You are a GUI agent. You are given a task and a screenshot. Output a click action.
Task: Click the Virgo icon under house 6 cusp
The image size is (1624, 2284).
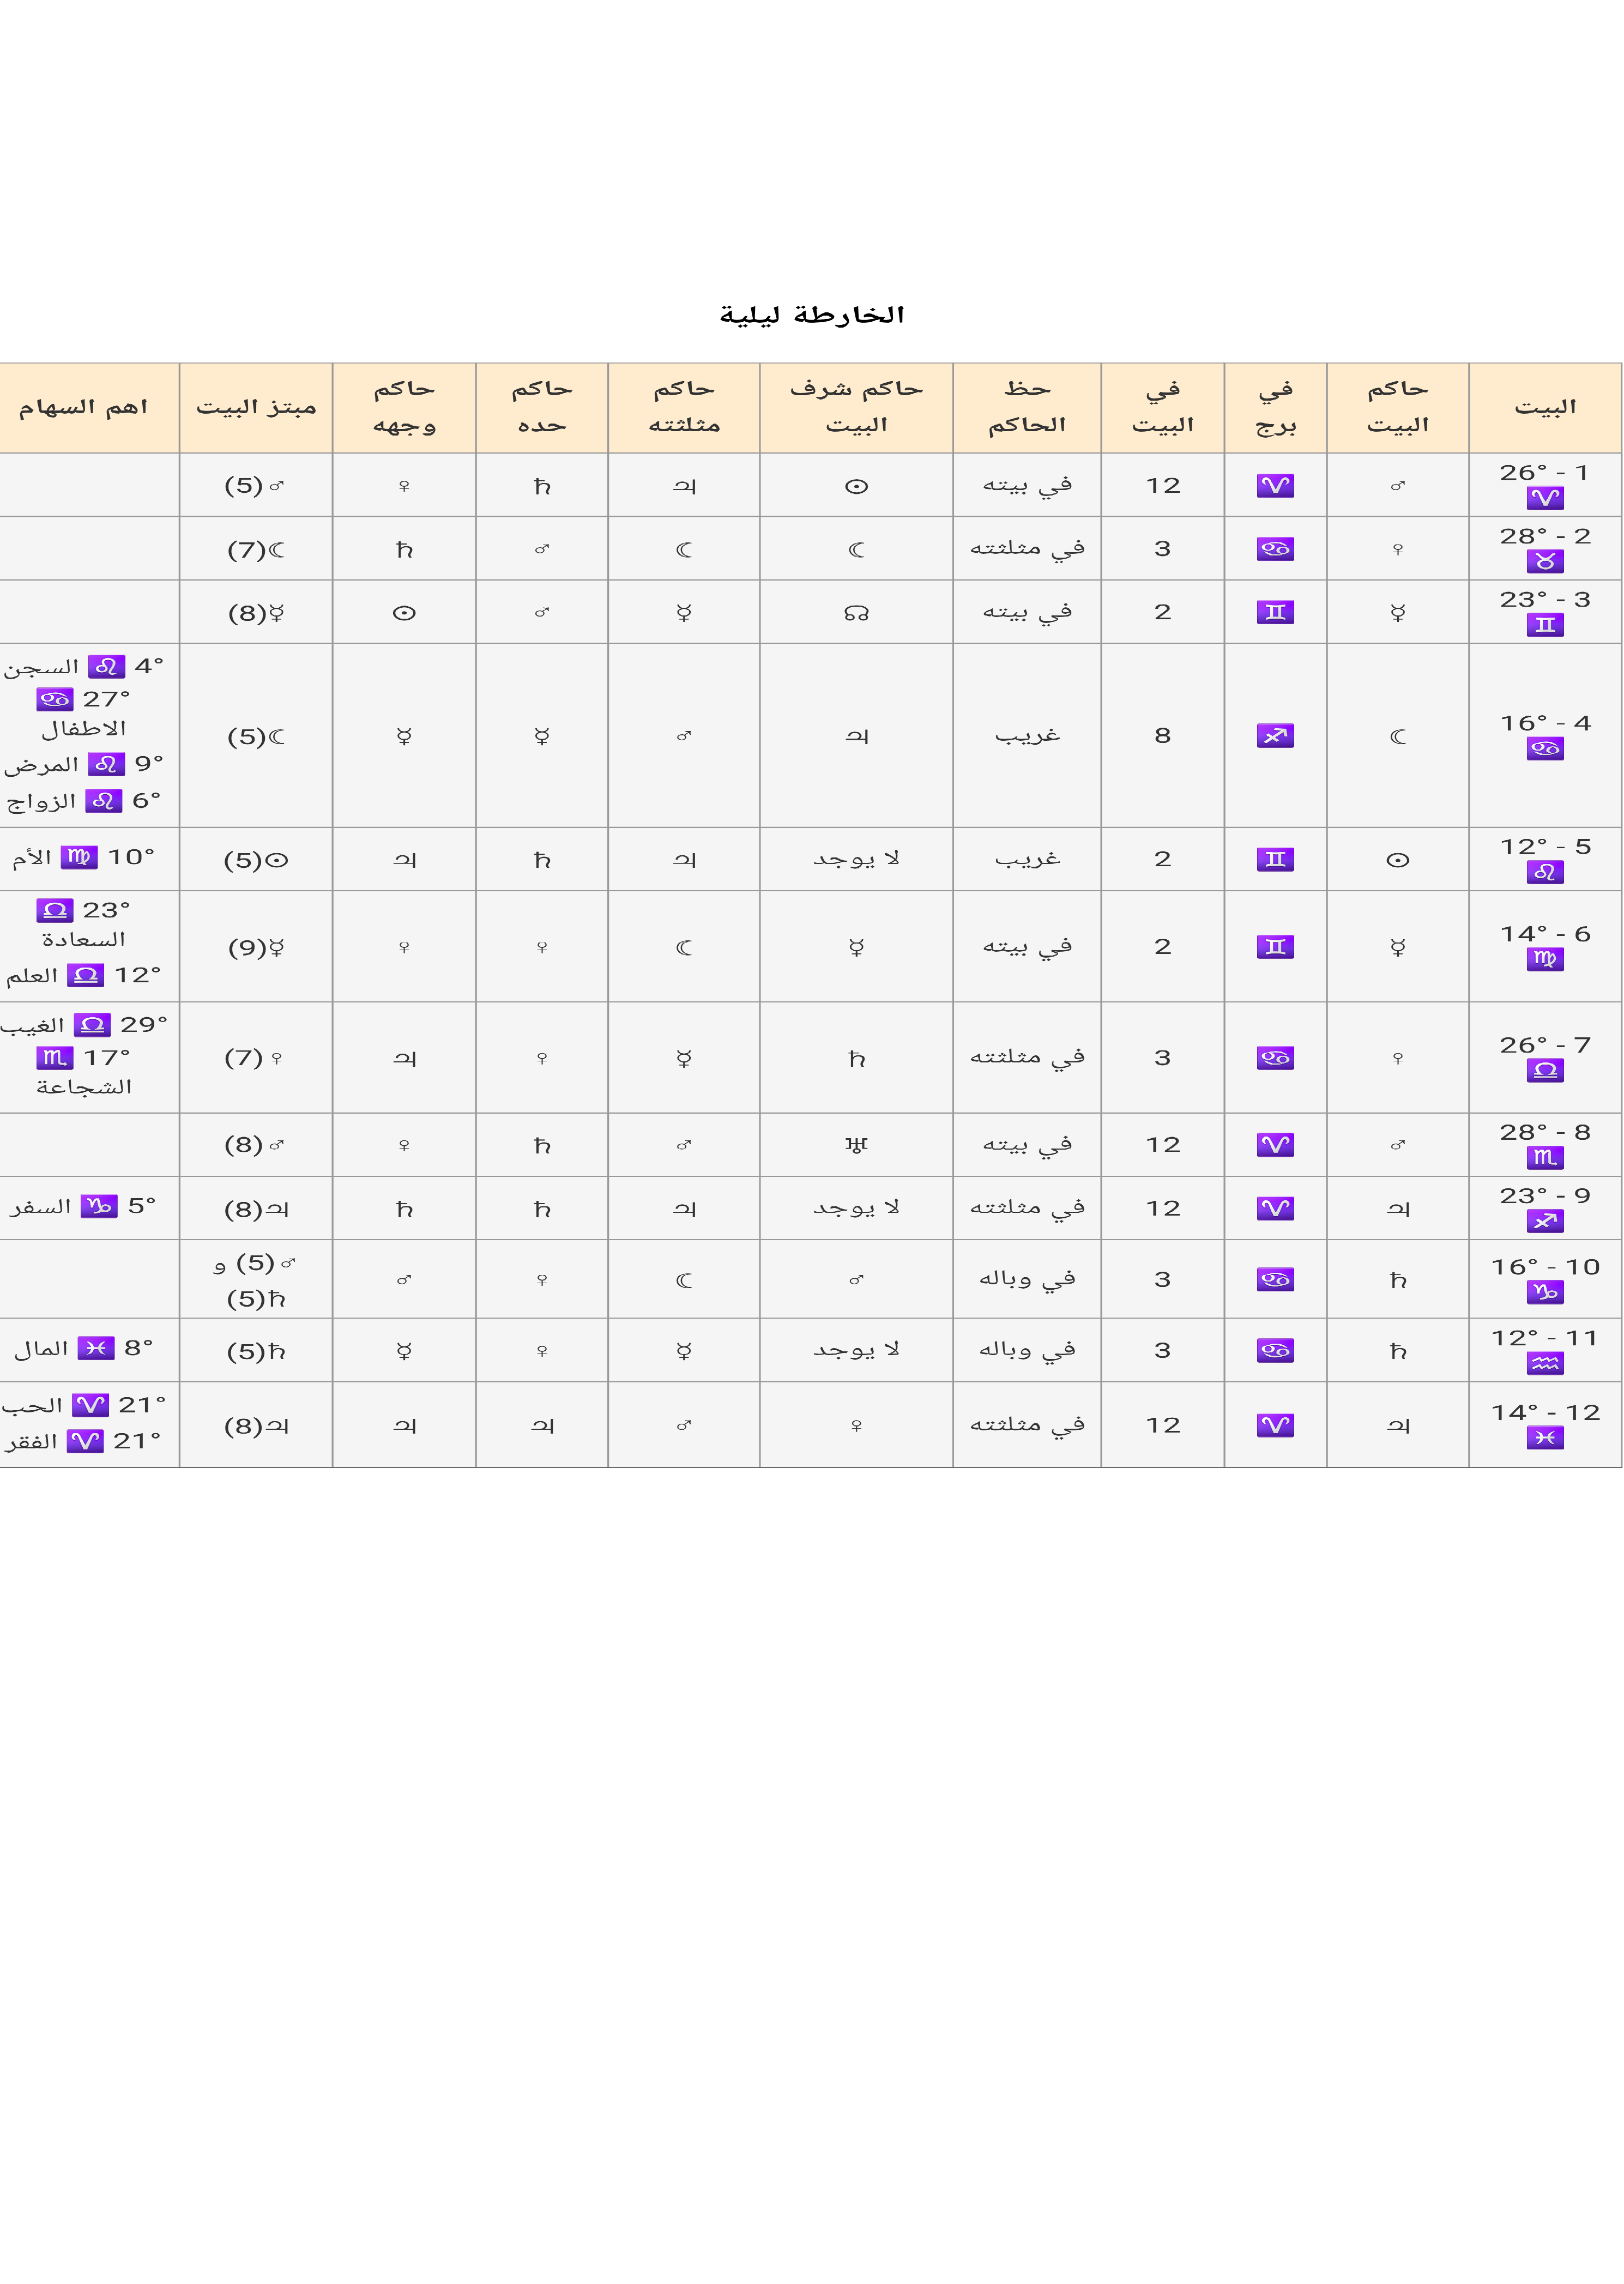[x=1545, y=960]
